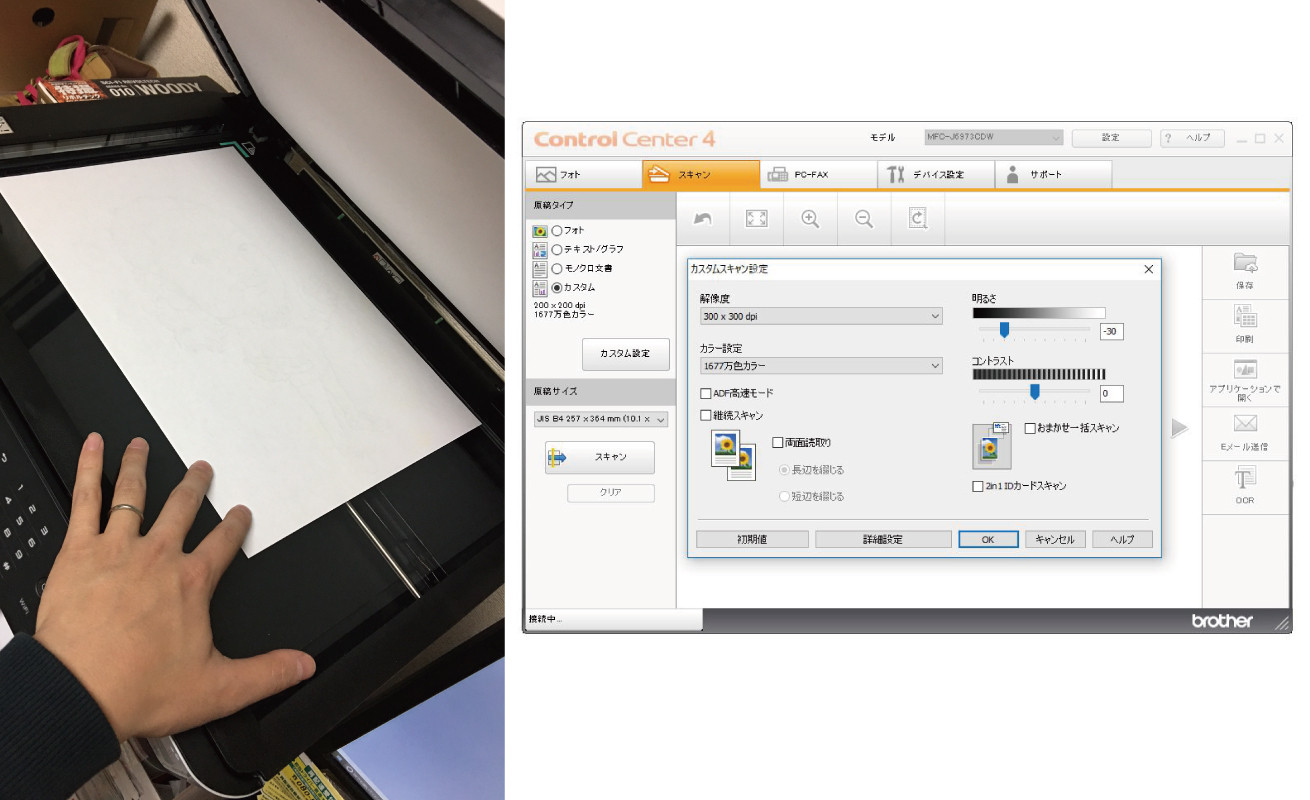Click the duplex sunflower pages thumbnail
The image size is (1310, 800).
click(733, 455)
